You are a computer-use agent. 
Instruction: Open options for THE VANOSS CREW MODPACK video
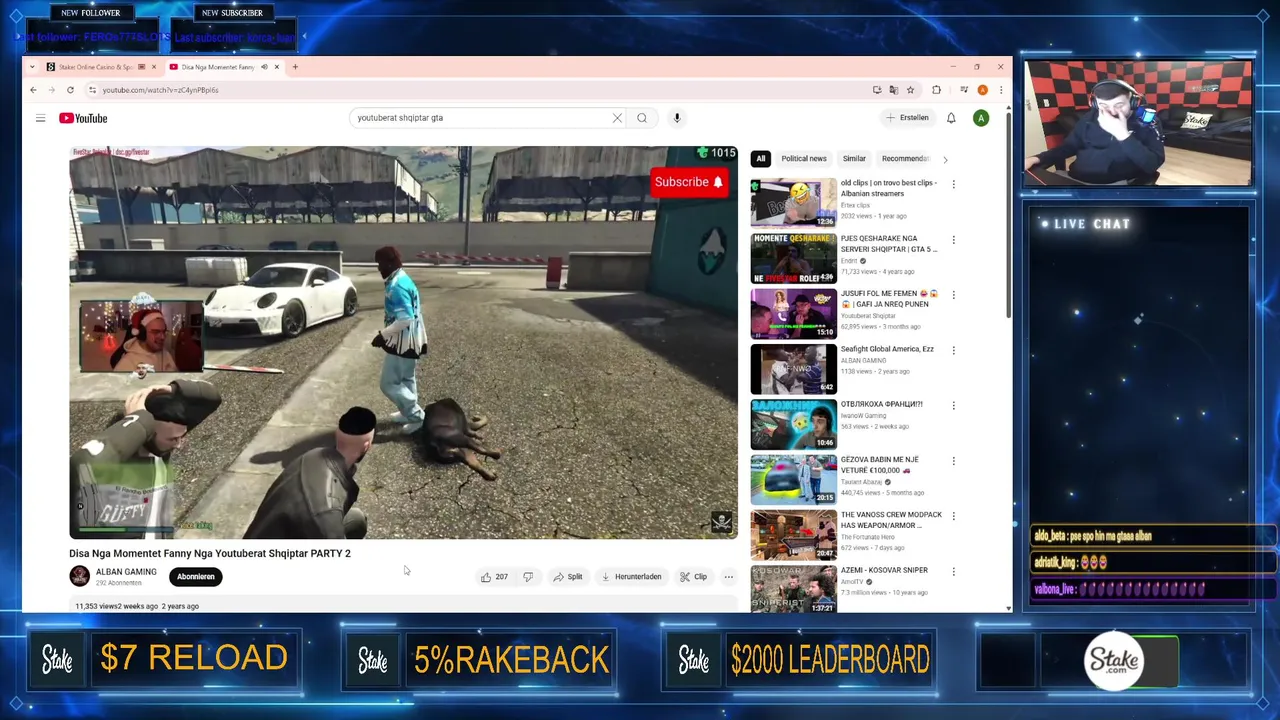[x=953, y=516]
